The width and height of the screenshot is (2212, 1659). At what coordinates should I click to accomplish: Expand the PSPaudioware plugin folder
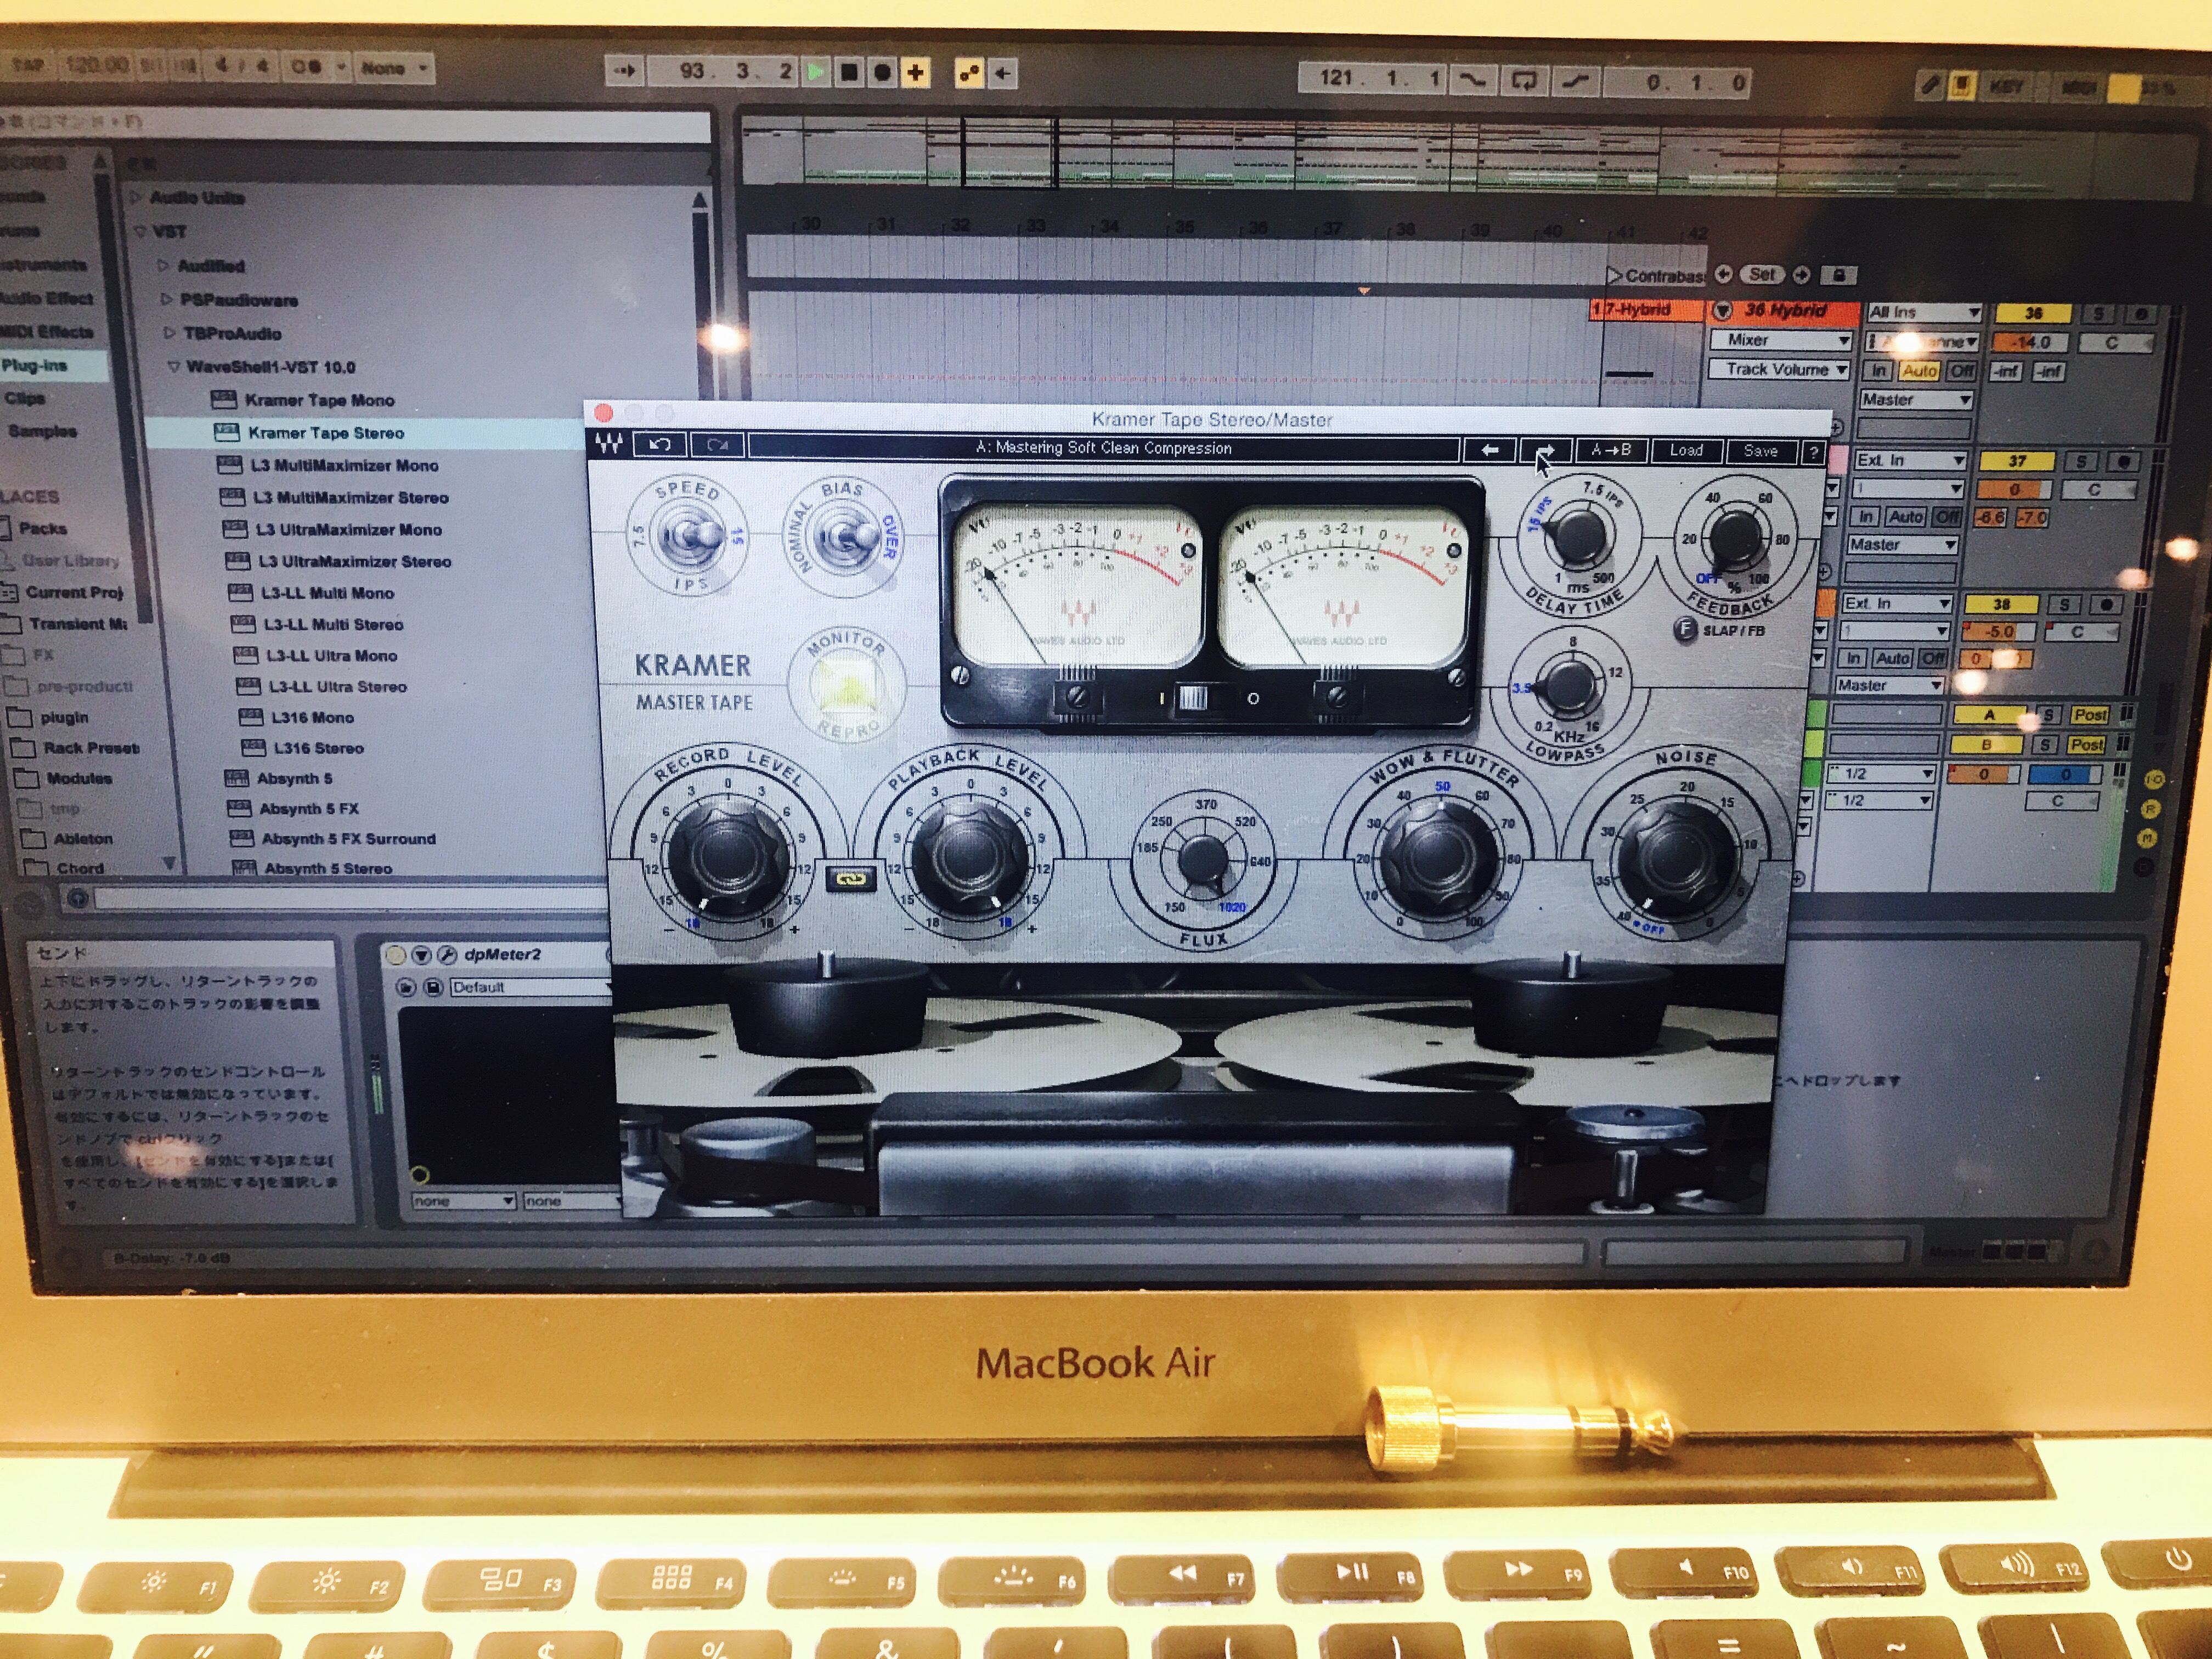pyautogui.click(x=166, y=299)
